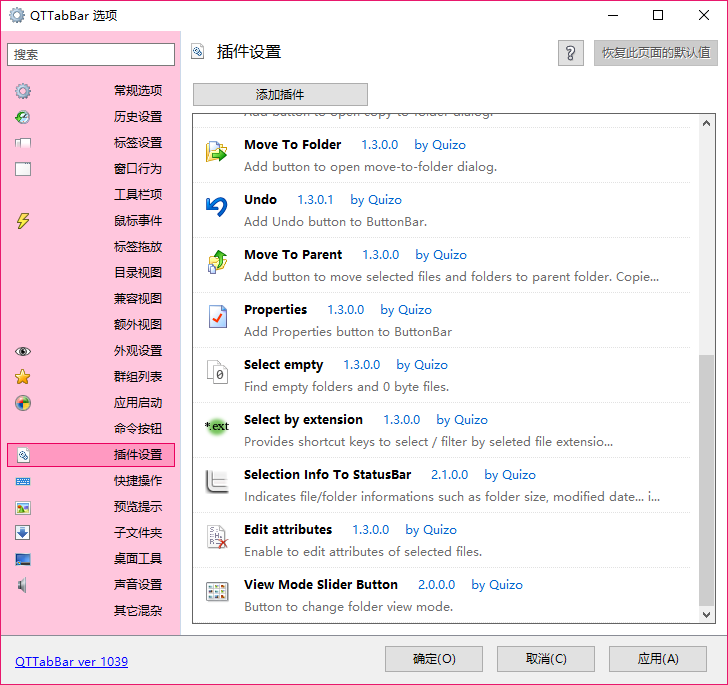The height and width of the screenshot is (685, 728).
Task: Click the plugin list scrollbar thumb
Action: coord(706,480)
